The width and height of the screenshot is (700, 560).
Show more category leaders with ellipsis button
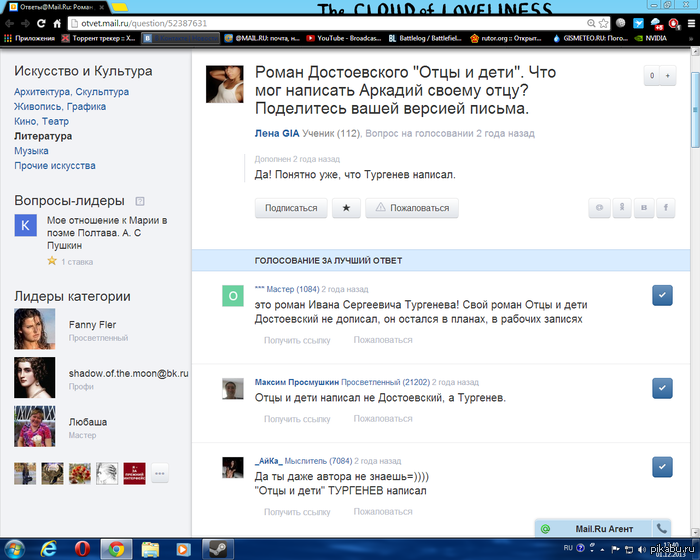(x=160, y=473)
